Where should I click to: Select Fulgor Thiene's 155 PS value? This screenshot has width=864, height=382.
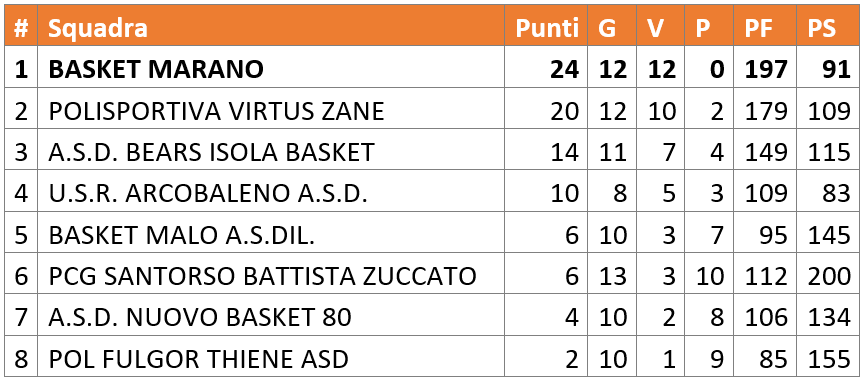click(x=829, y=359)
